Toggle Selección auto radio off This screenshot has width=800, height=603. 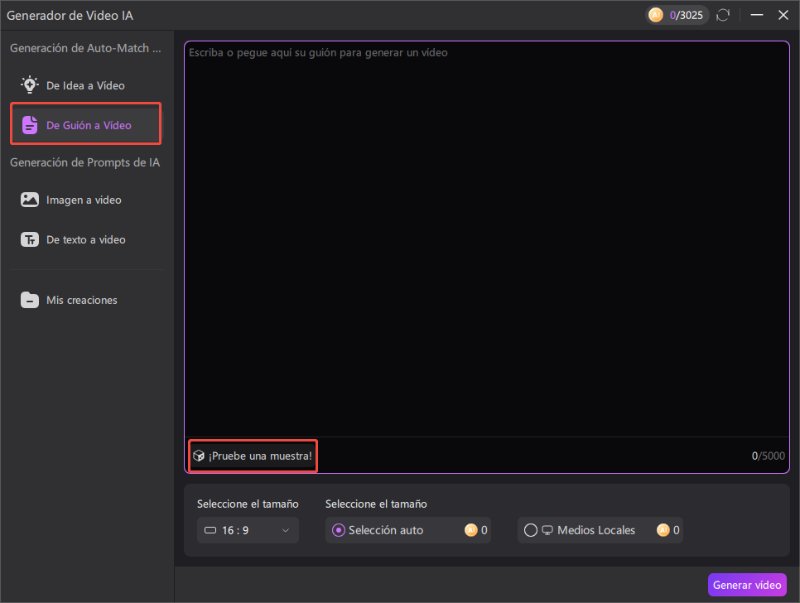[337, 530]
